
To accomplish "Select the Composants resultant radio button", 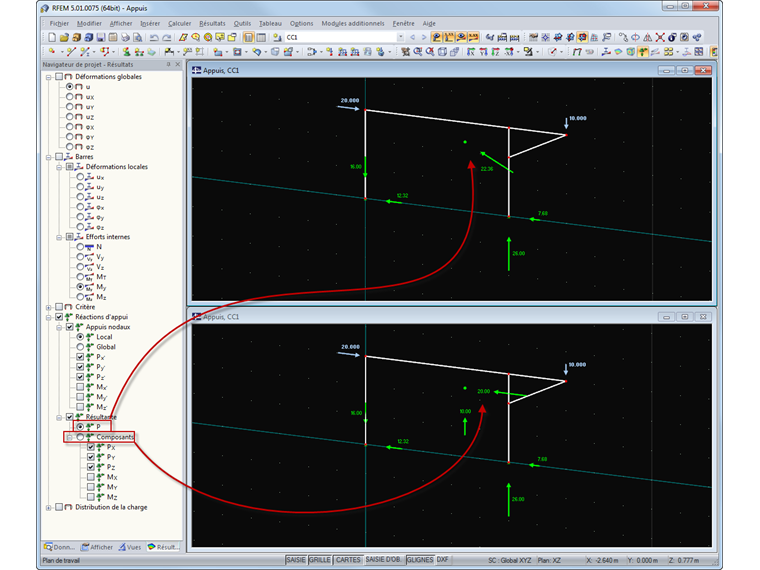I will (80, 437).
